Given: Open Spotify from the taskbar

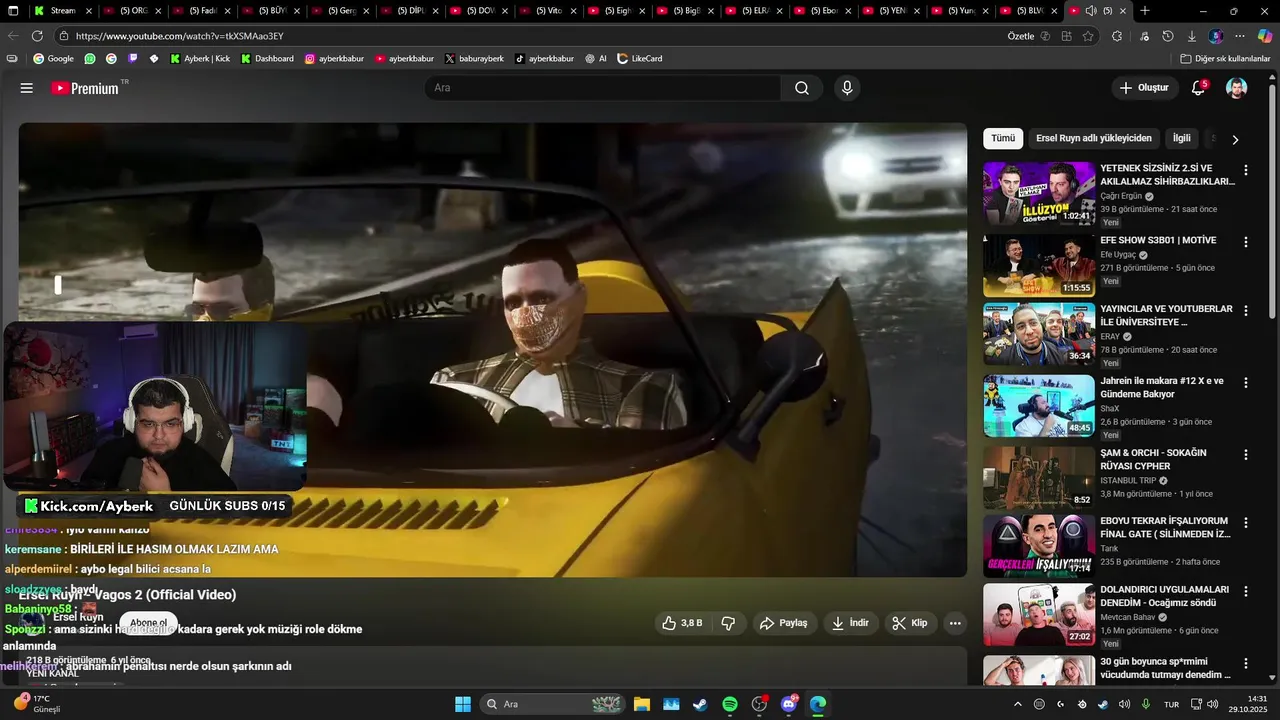Looking at the screenshot, I should 730,704.
